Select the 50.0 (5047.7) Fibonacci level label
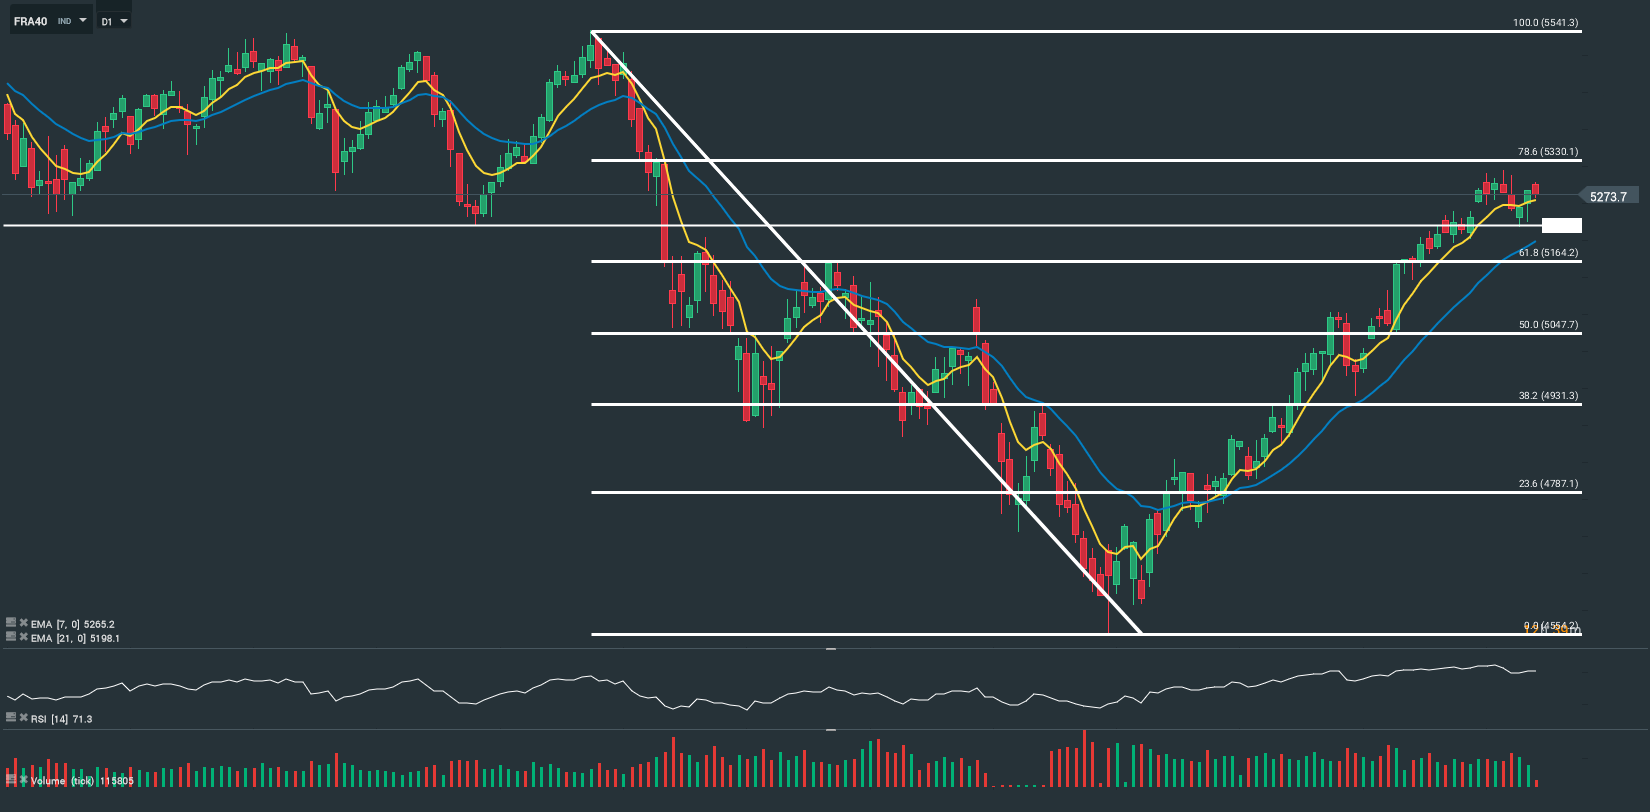The width and height of the screenshot is (1650, 812). [x=1548, y=325]
